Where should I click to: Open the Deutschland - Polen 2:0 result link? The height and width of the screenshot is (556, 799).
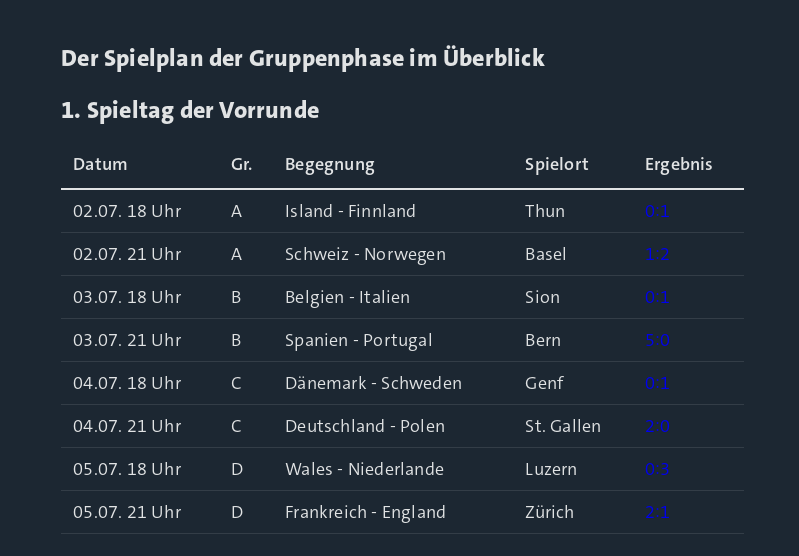coord(657,426)
